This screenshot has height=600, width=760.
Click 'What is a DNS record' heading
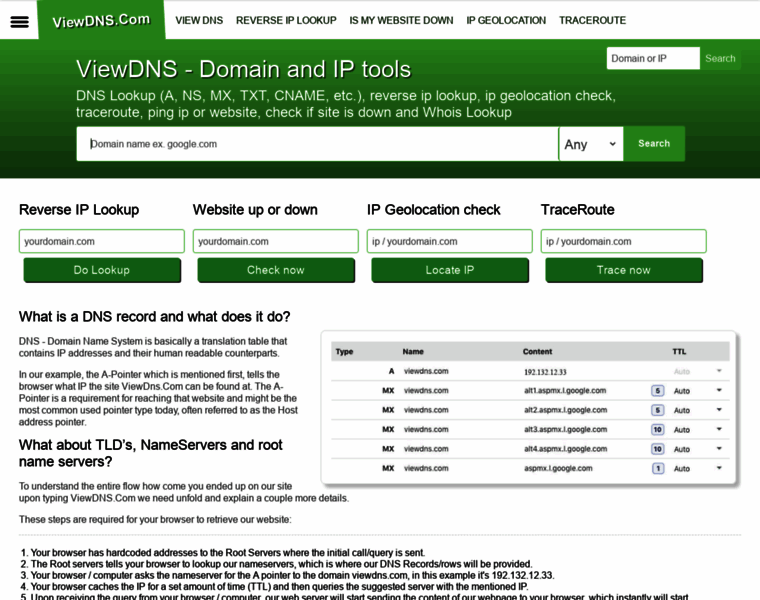(155, 317)
